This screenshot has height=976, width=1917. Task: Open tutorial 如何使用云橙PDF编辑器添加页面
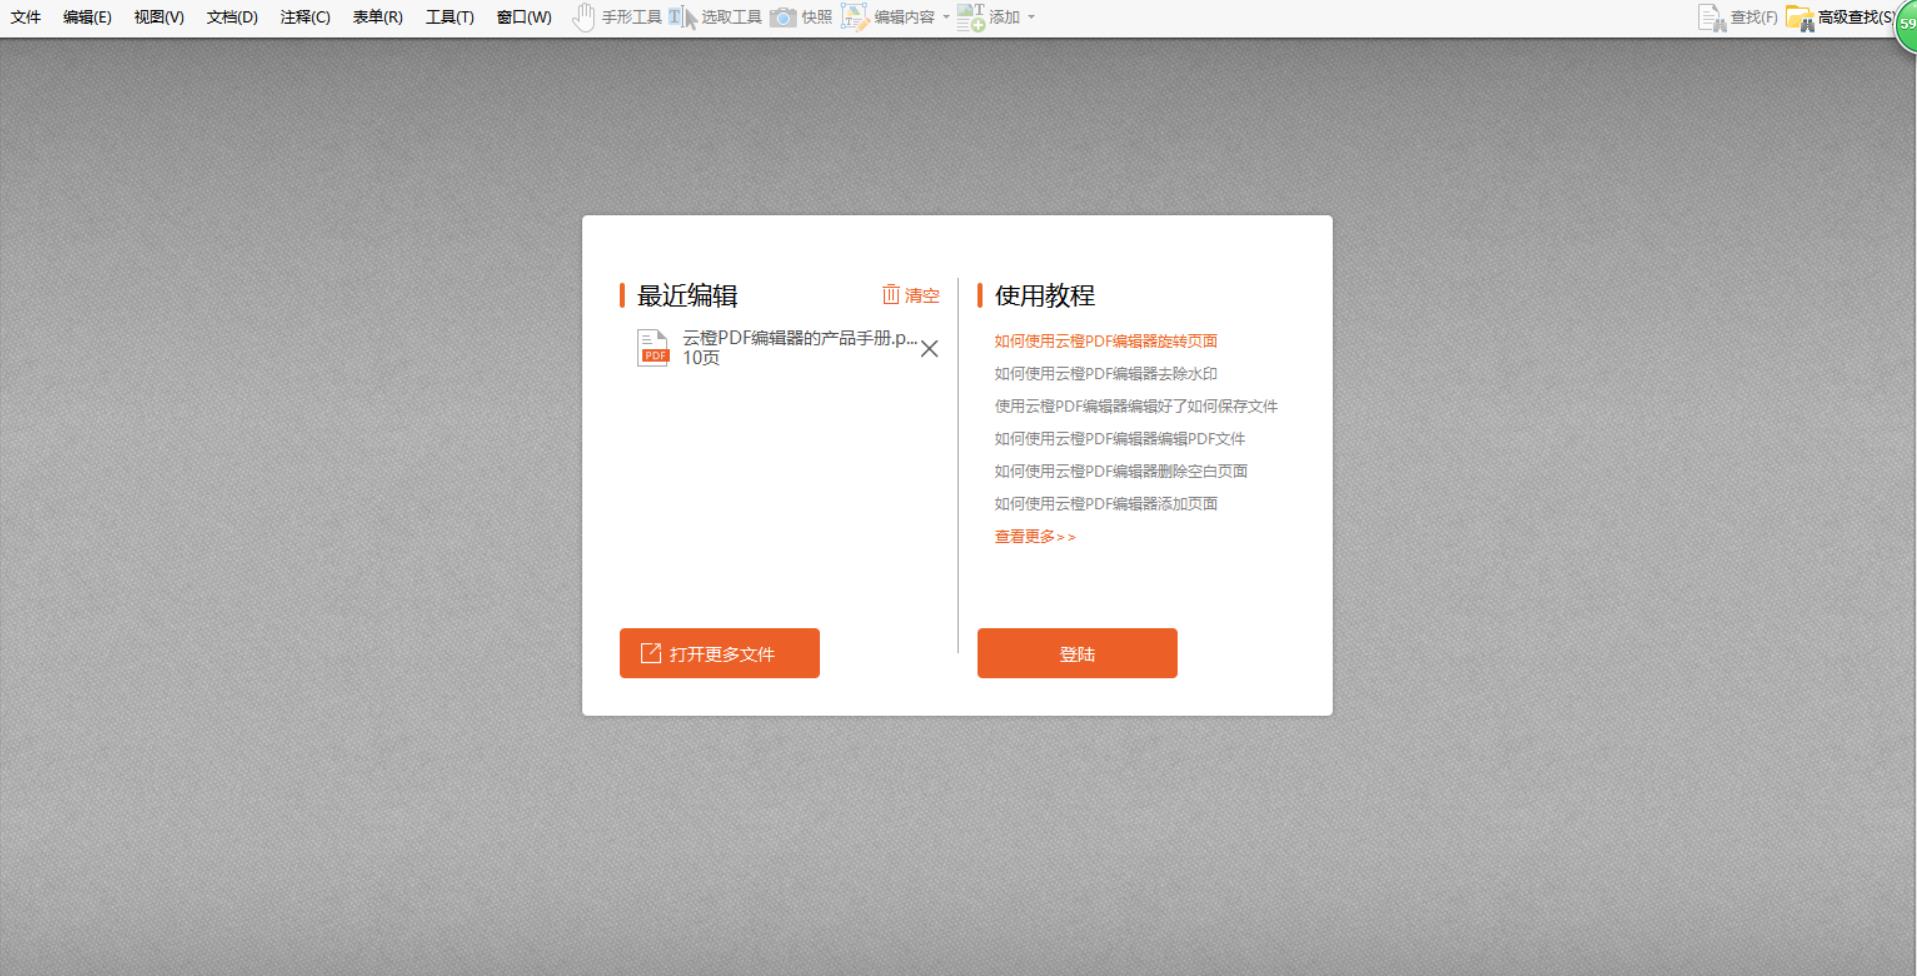(1106, 504)
